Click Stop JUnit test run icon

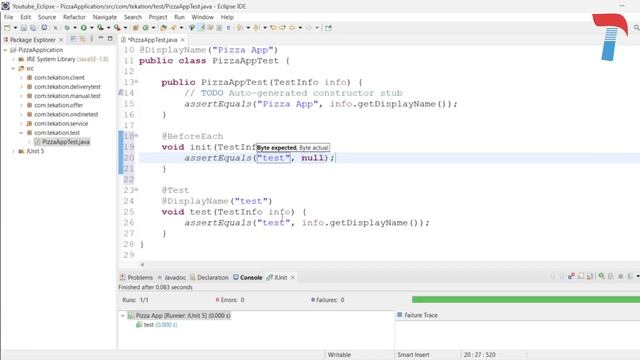click(x=620, y=276)
